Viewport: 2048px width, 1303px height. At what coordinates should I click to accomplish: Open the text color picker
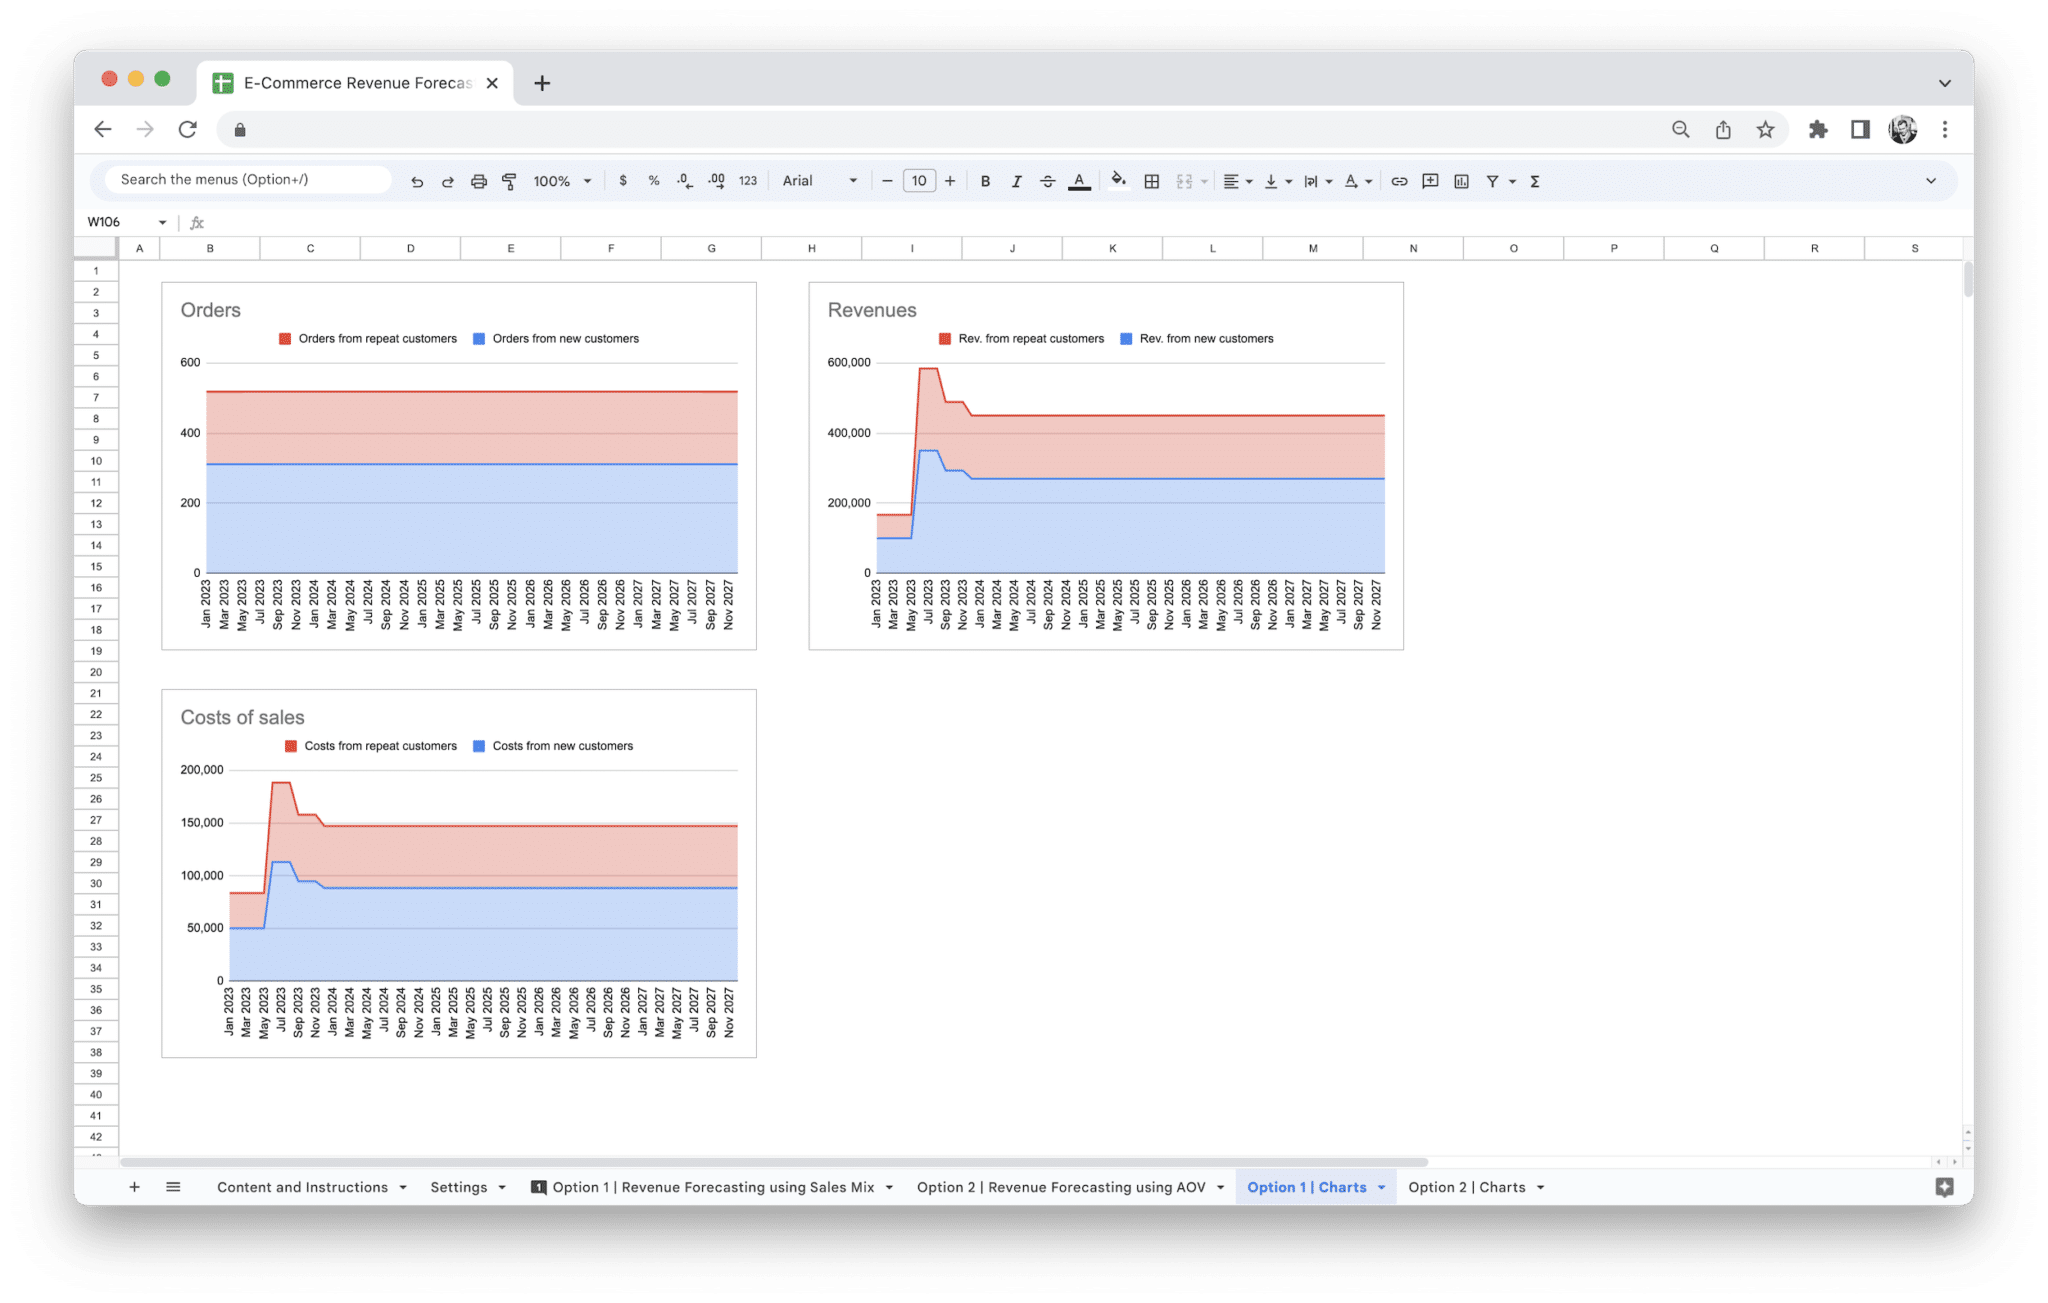pyautogui.click(x=1079, y=181)
